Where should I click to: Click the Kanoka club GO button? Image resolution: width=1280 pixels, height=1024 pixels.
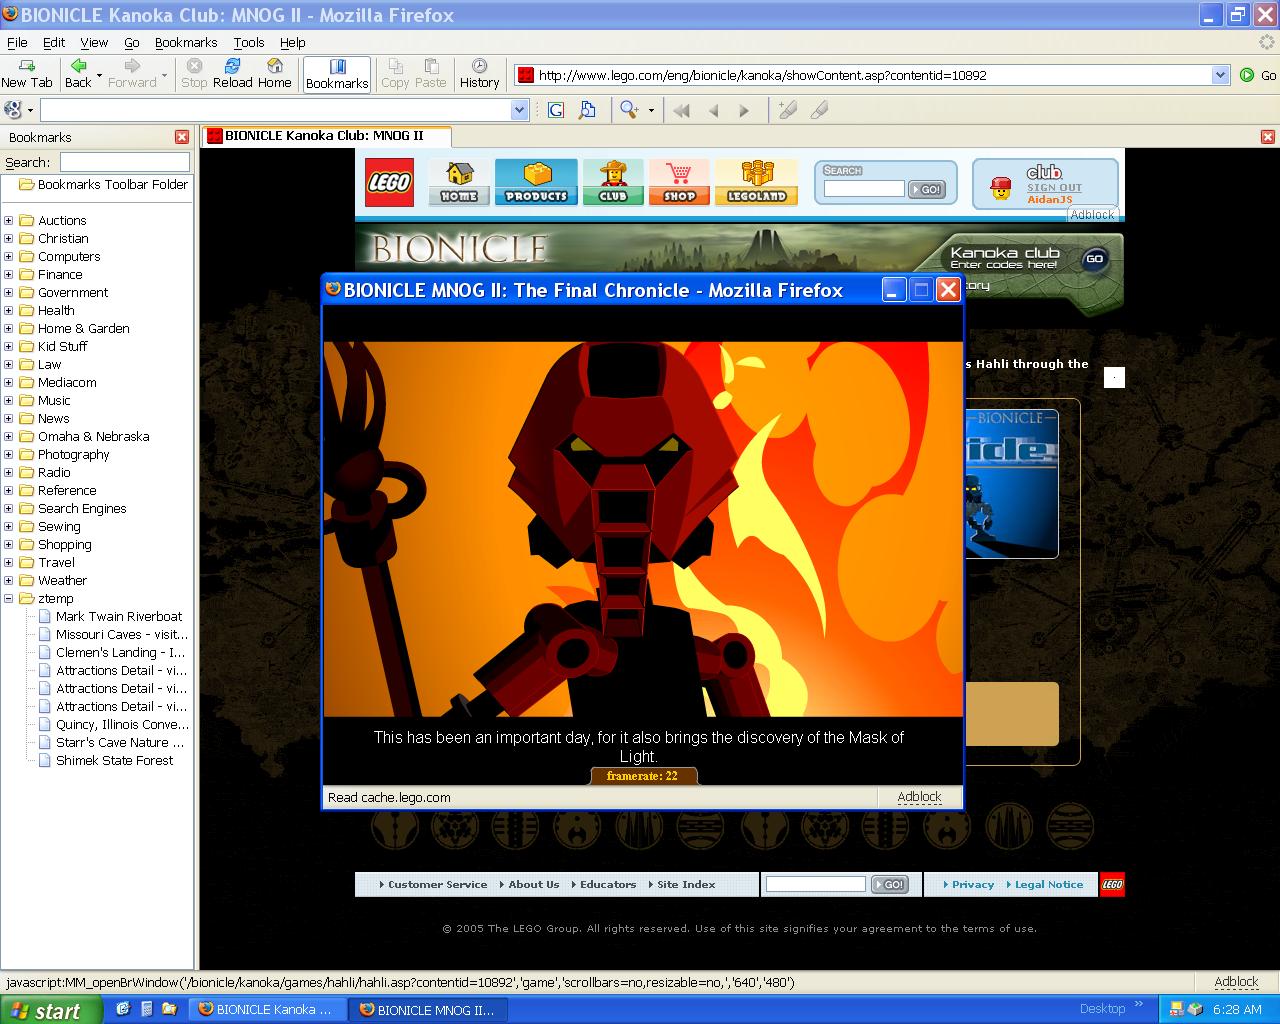1094,259
